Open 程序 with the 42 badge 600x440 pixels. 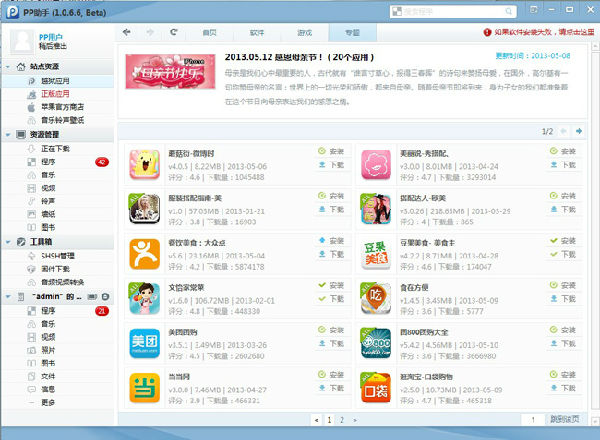[48, 162]
